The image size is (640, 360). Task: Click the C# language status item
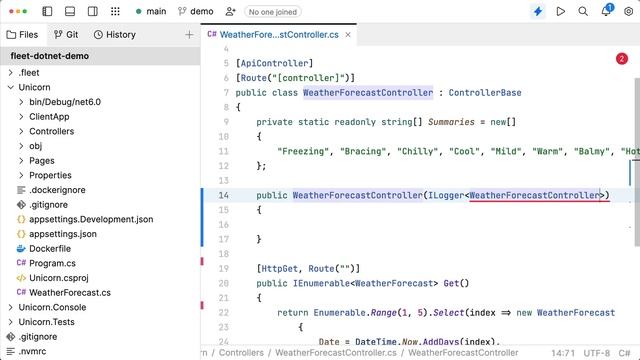tap(624, 353)
